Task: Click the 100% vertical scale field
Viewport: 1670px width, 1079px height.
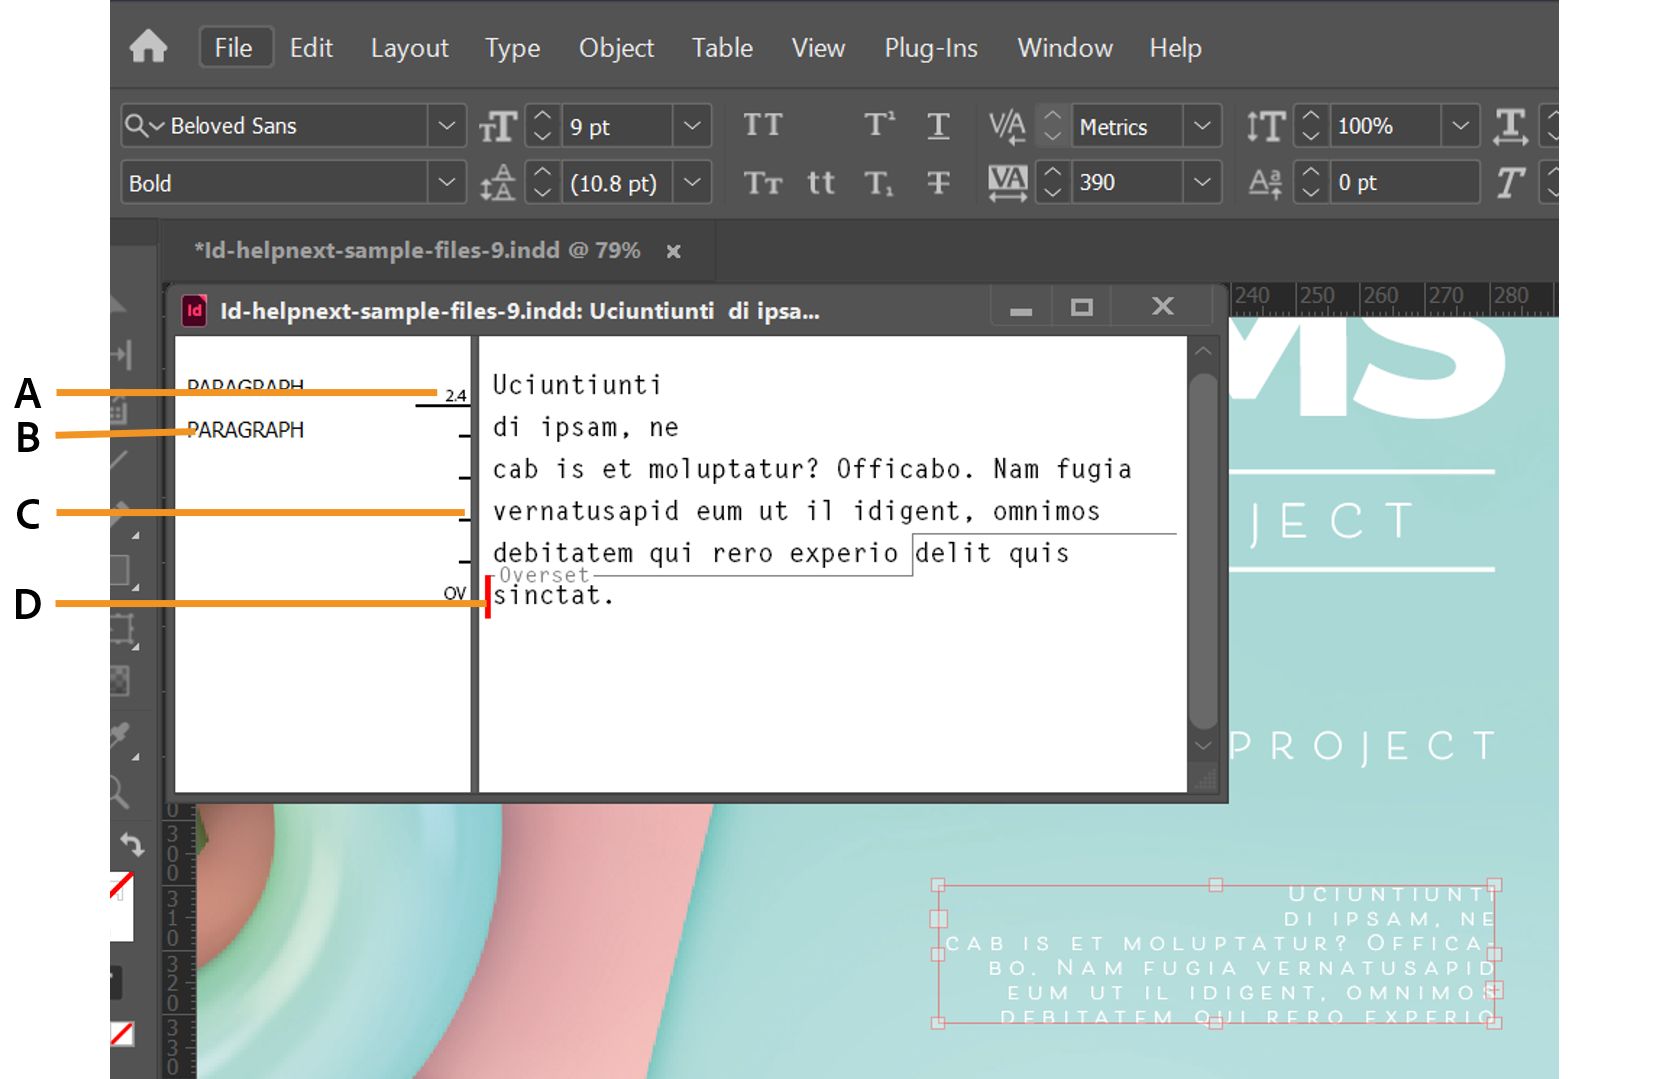Action: coord(1387,126)
